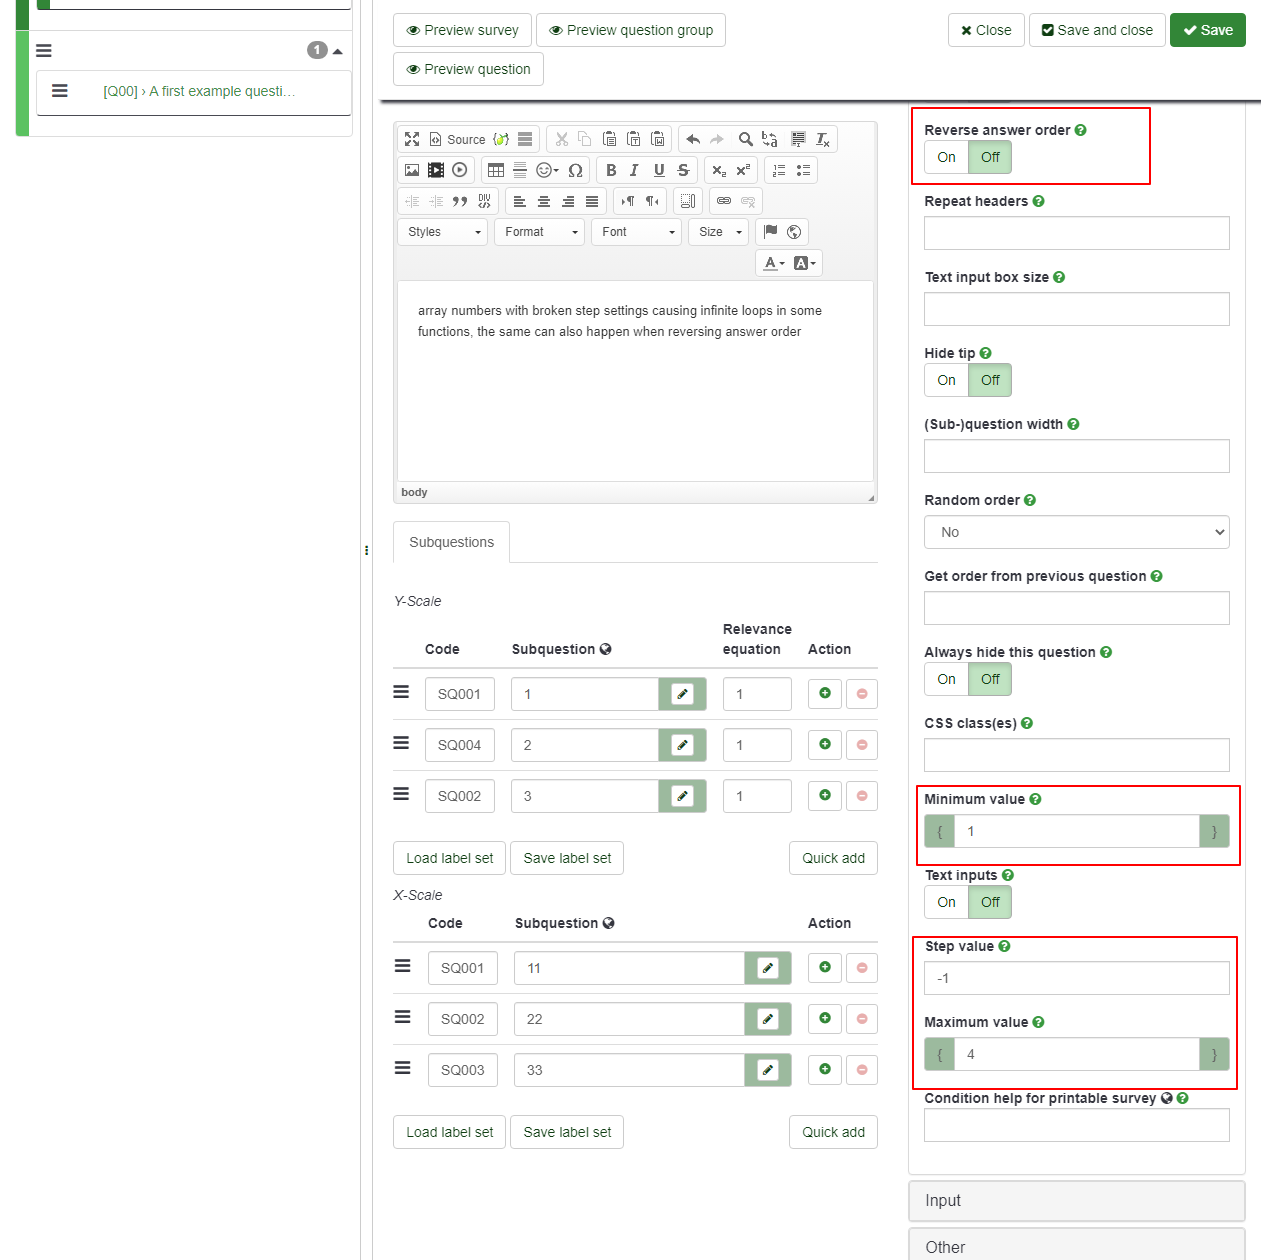This screenshot has width=1261, height=1260.
Task: Add a row after Y-Scale subquestion SQ001
Action: [x=825, y=693]
